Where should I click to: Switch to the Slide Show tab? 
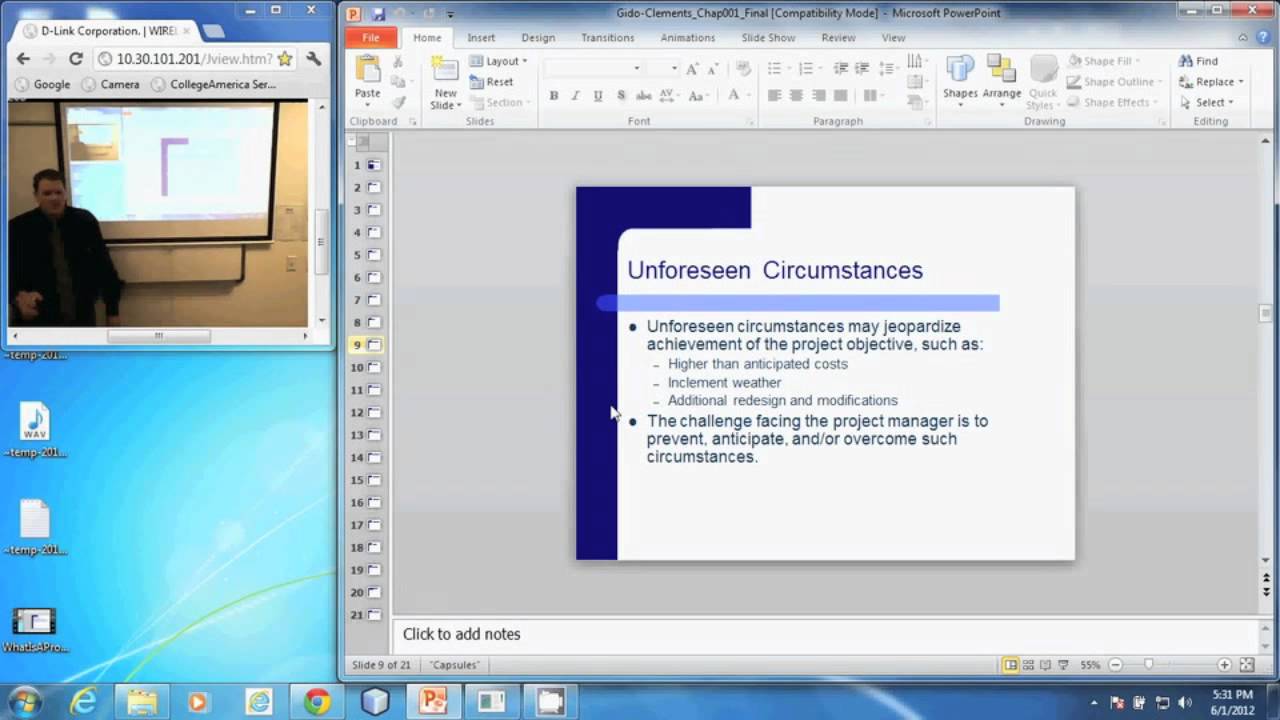pos(768,38)
